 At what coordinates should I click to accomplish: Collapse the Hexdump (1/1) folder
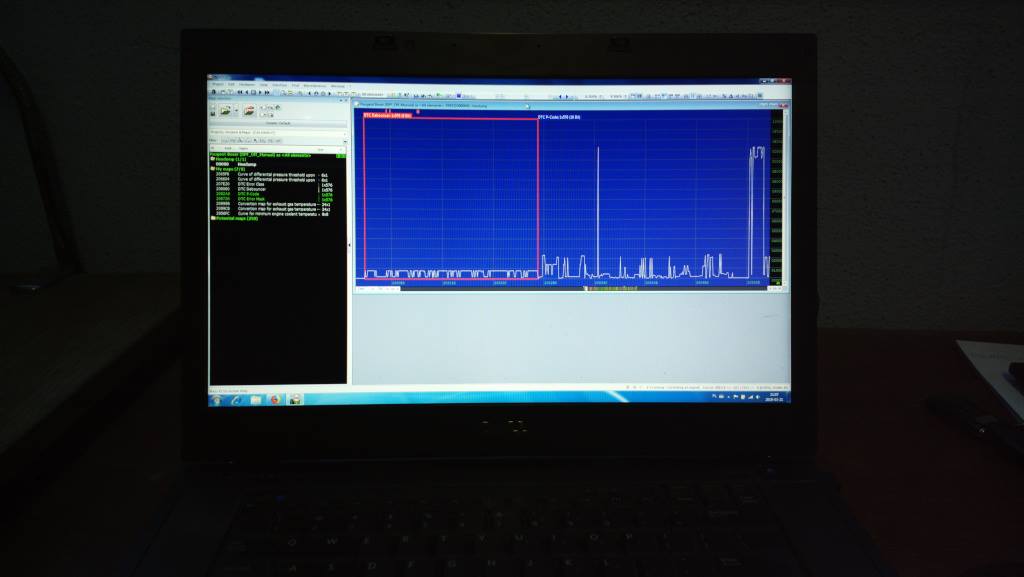213,159
